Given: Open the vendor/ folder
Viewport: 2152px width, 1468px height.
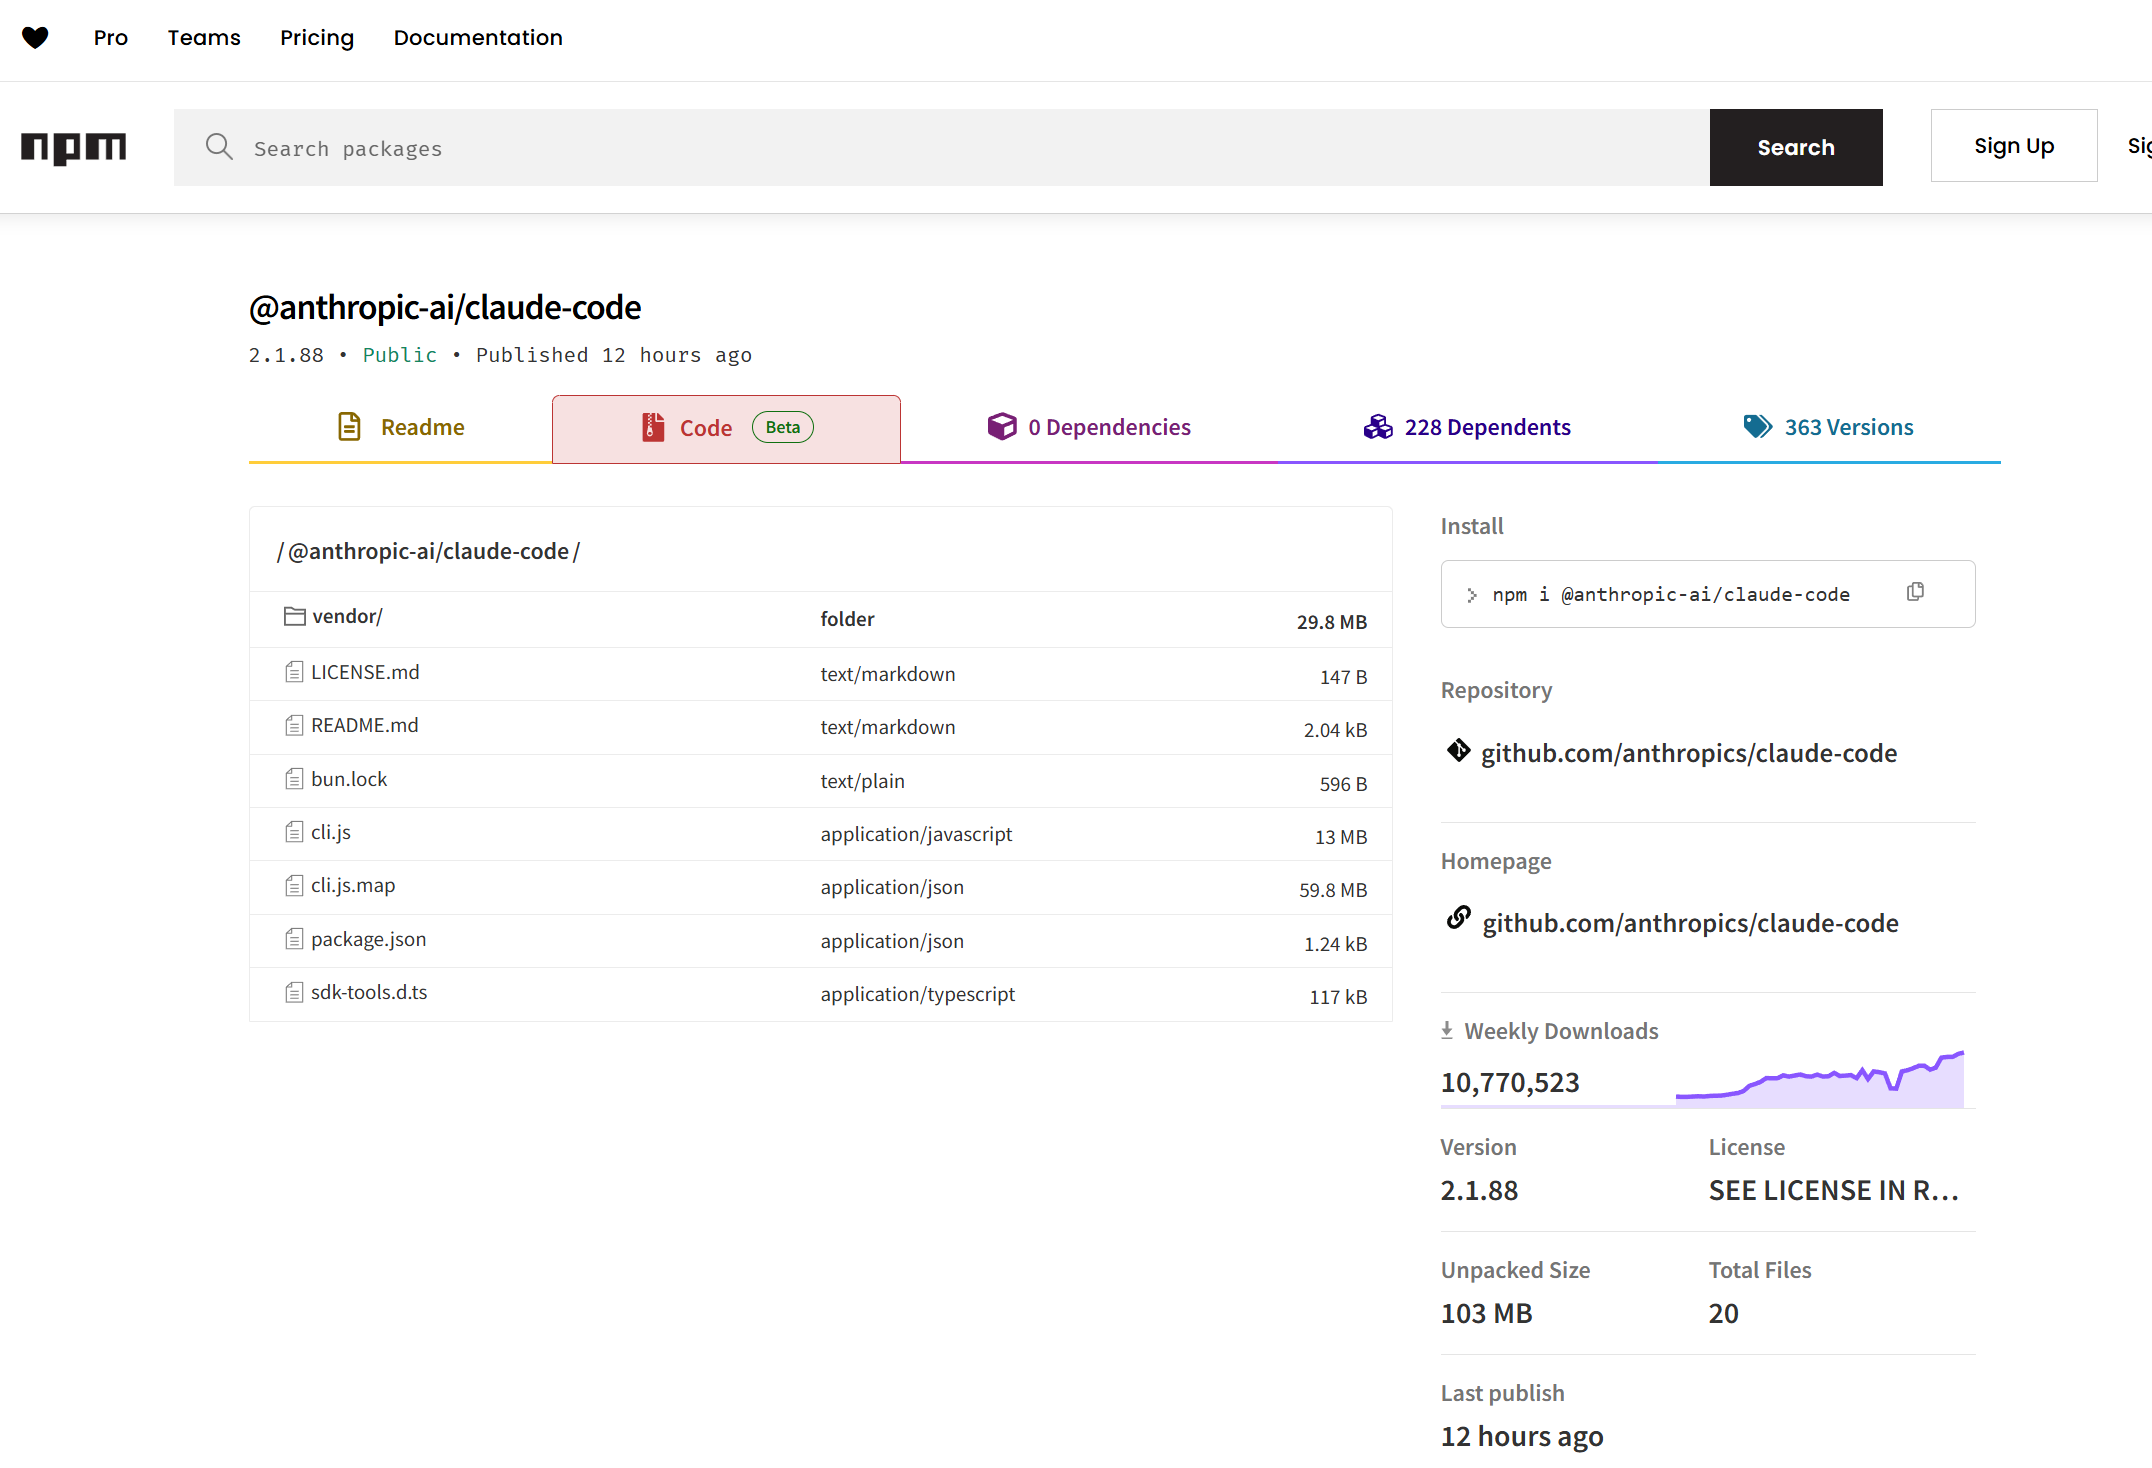Looking at the screenshot, I should 347,616.
